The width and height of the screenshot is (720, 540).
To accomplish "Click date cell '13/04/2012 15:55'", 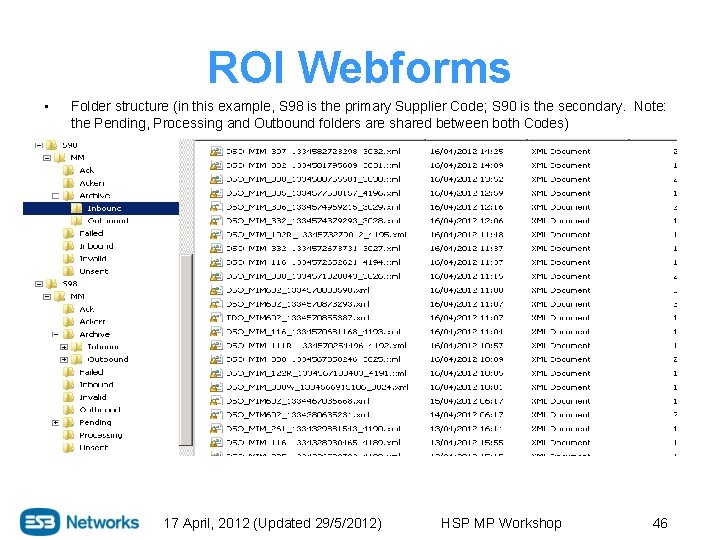I will tap(467, 442).
